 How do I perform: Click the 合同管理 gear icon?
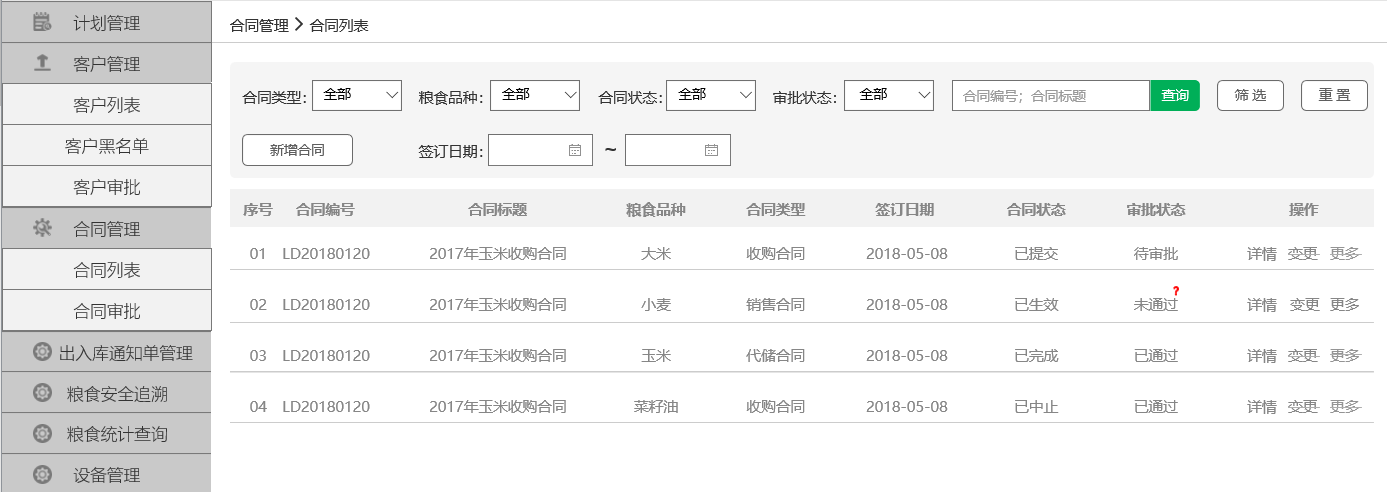[x=42, y=228]
